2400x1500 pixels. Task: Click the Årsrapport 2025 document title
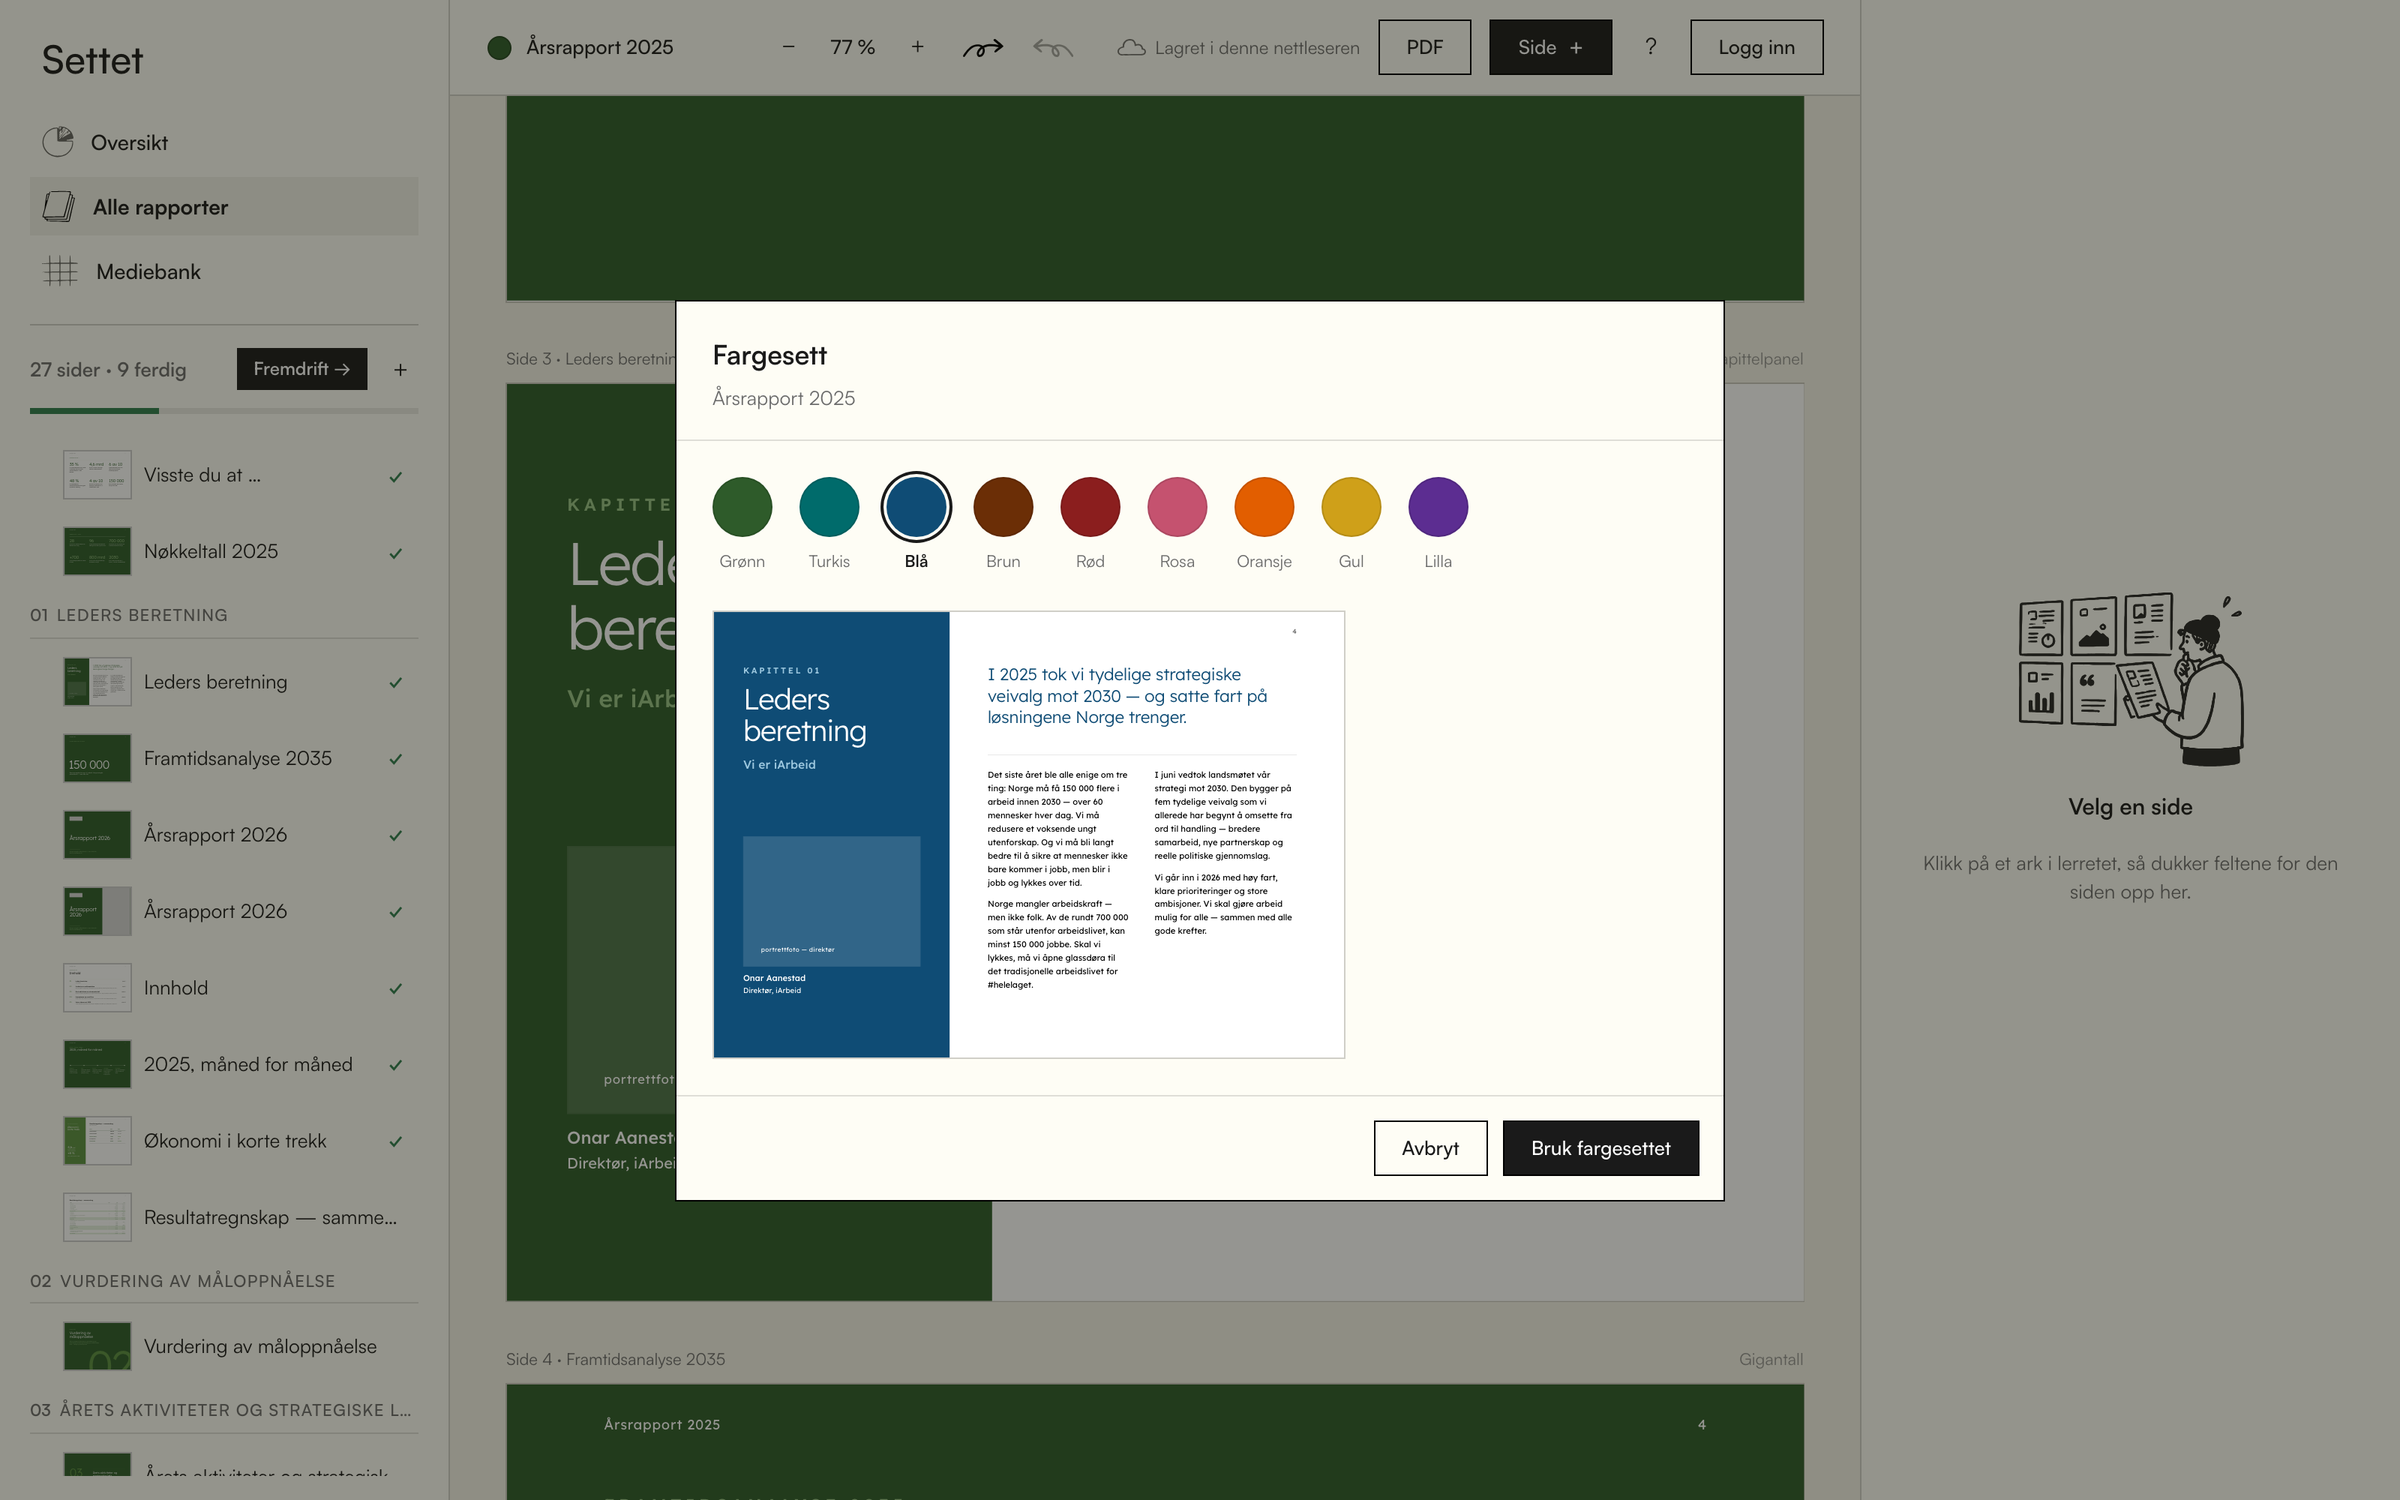click(x=599, y=47)
